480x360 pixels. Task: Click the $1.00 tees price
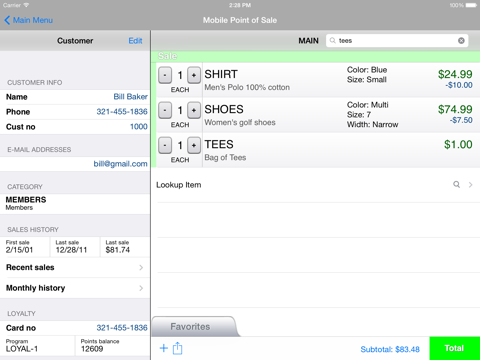[x=458, y=144]
